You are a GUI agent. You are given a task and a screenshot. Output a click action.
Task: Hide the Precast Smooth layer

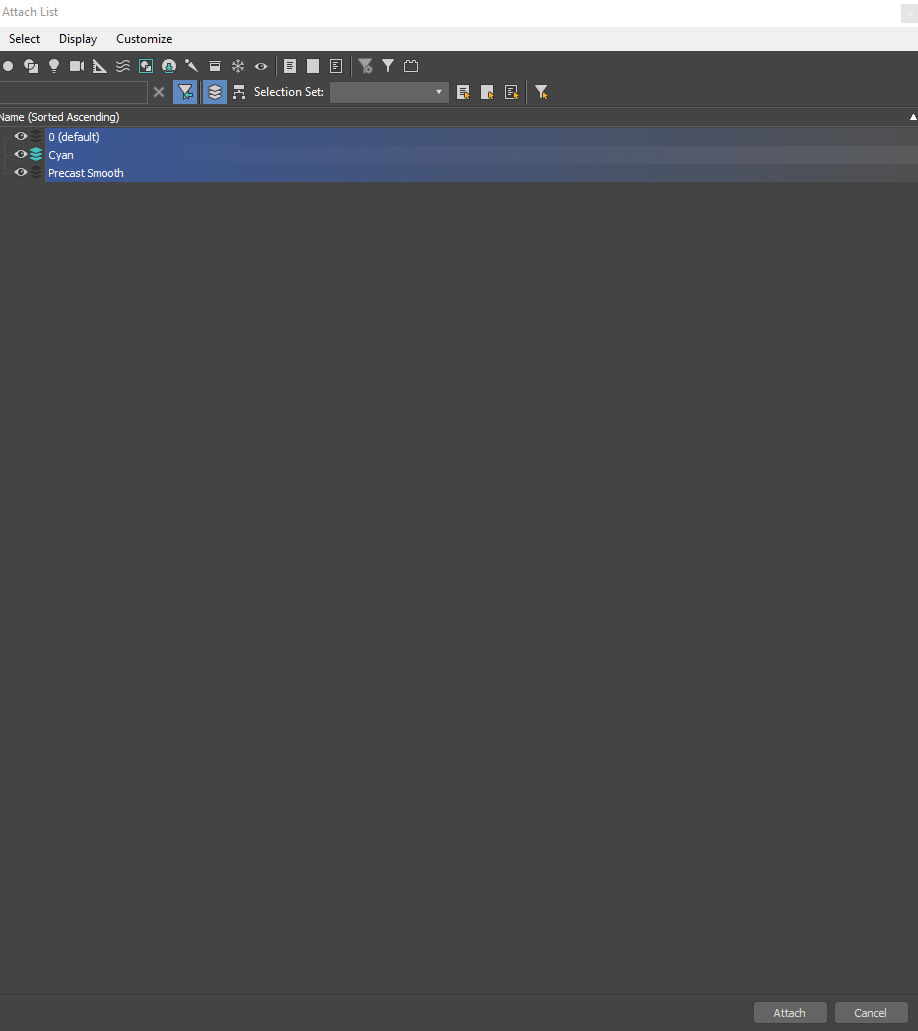21,172
